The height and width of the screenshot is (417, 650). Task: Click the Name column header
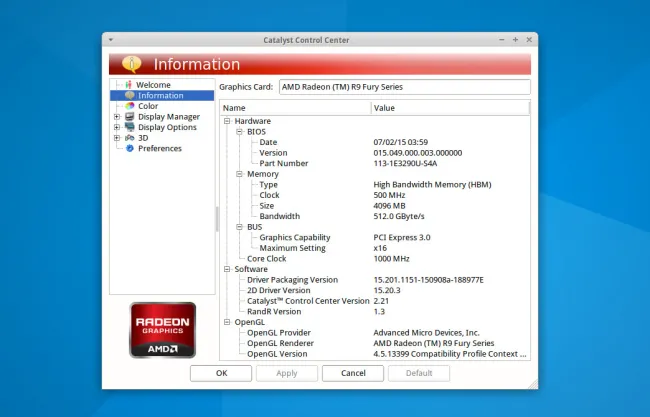[295, 108]
